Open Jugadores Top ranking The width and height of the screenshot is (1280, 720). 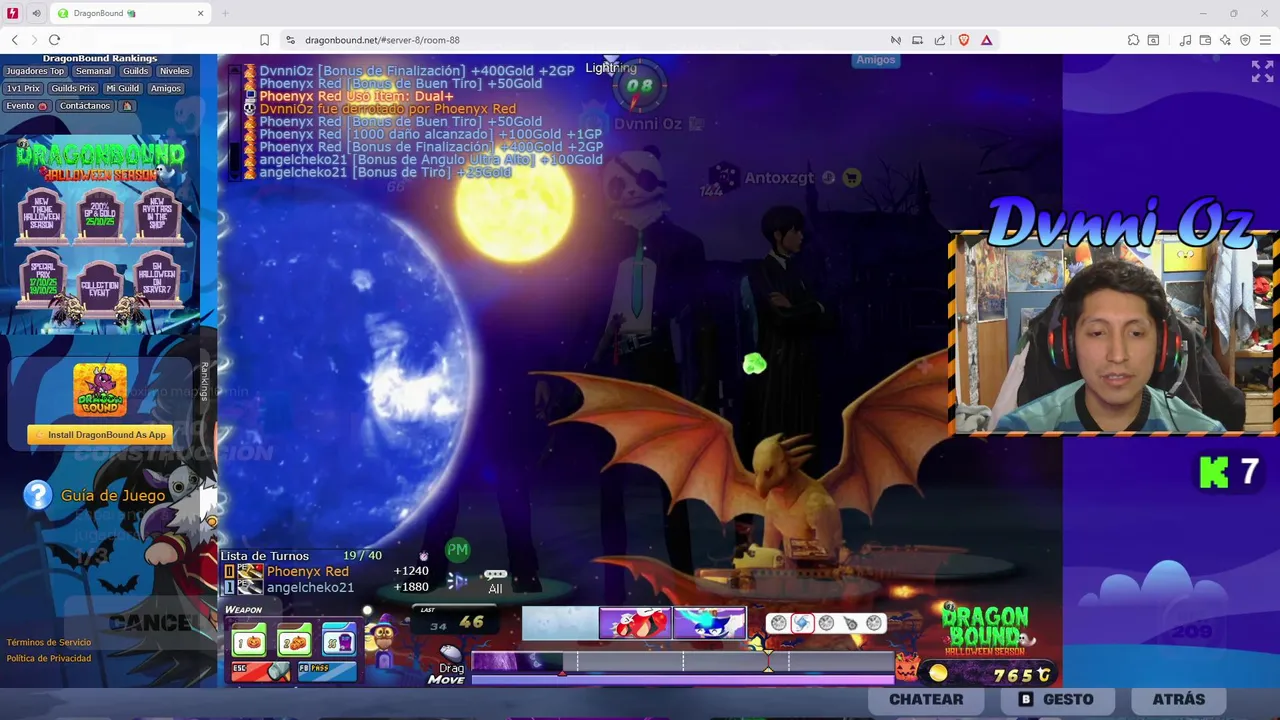coord(35,72)
